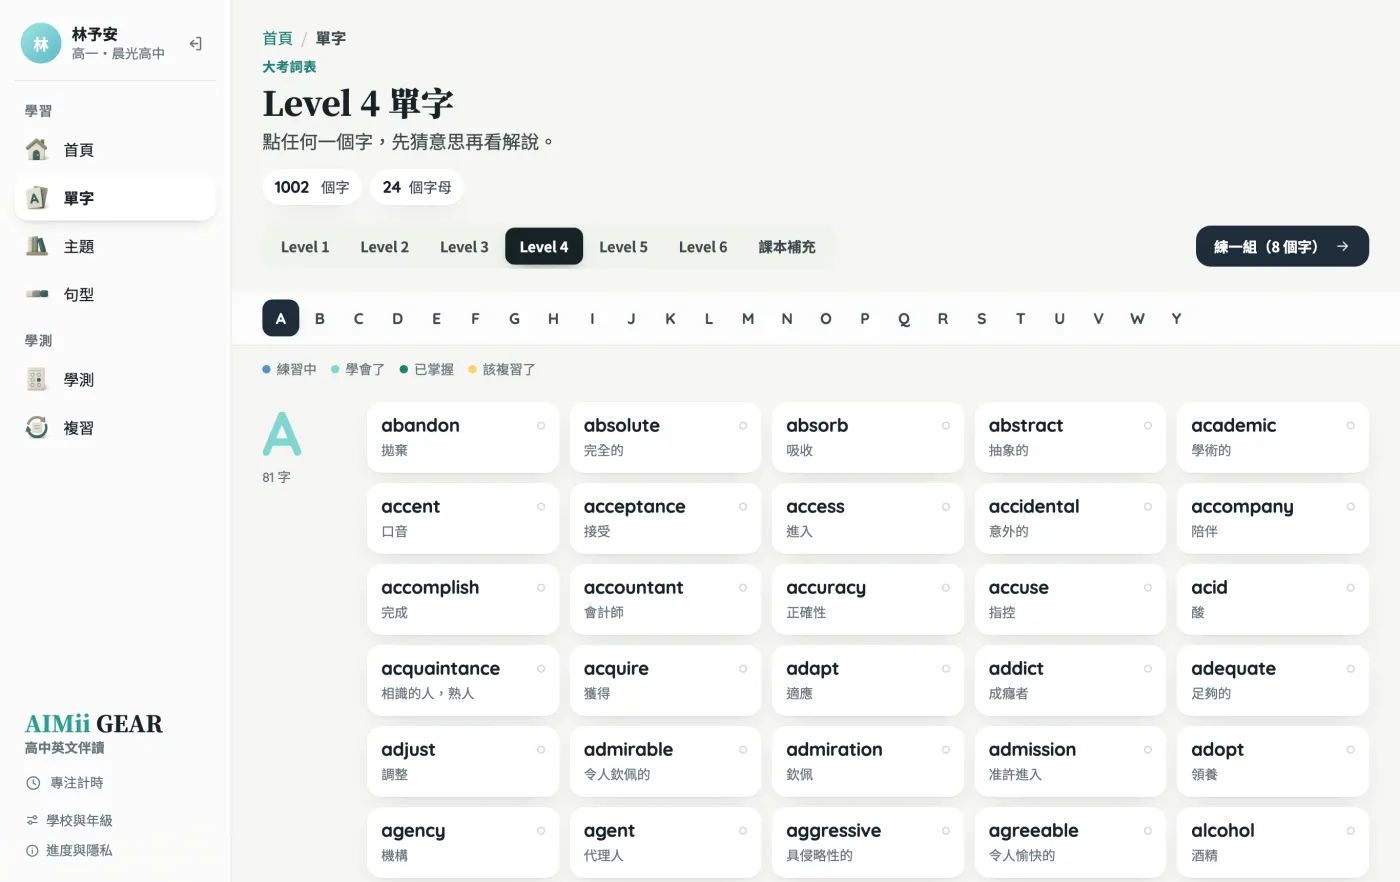Screen dimensions: 1400x882
Task: Open the word card absolute
Action: point(665,437)
